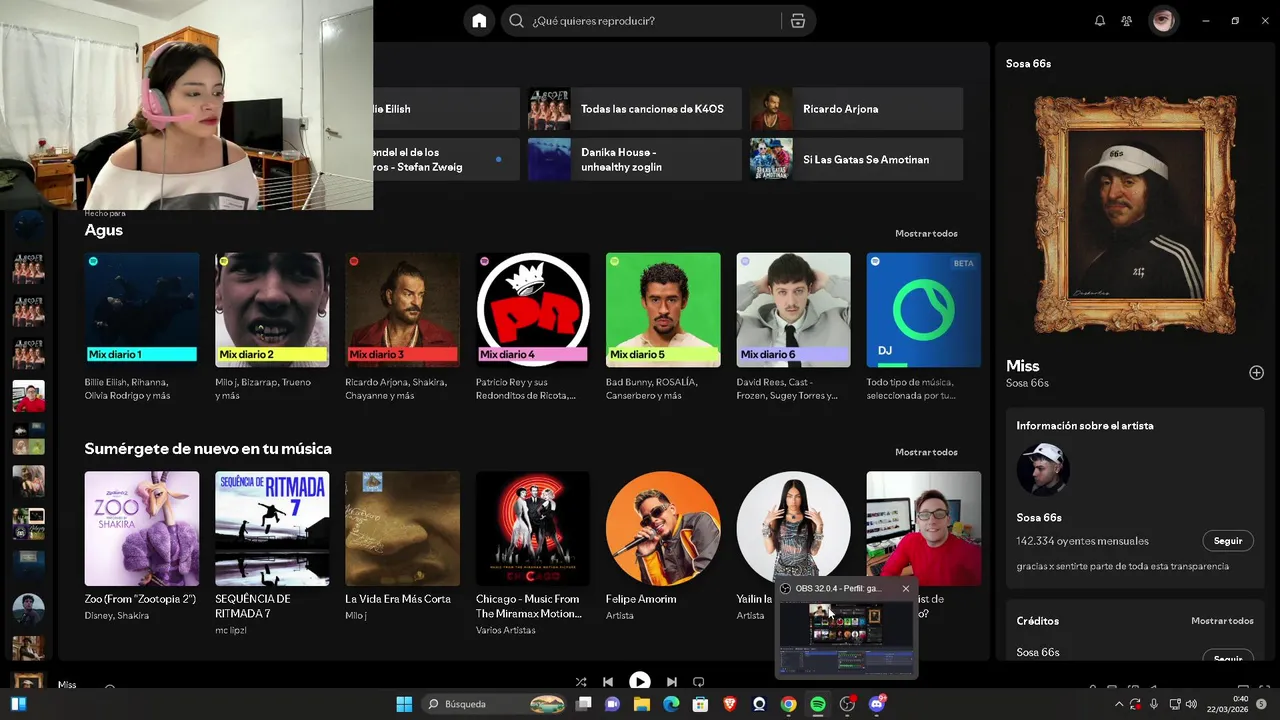
Task: Open Microsoft Edge from taskbar
Action: pyautogui.click(x=671, y=704)
